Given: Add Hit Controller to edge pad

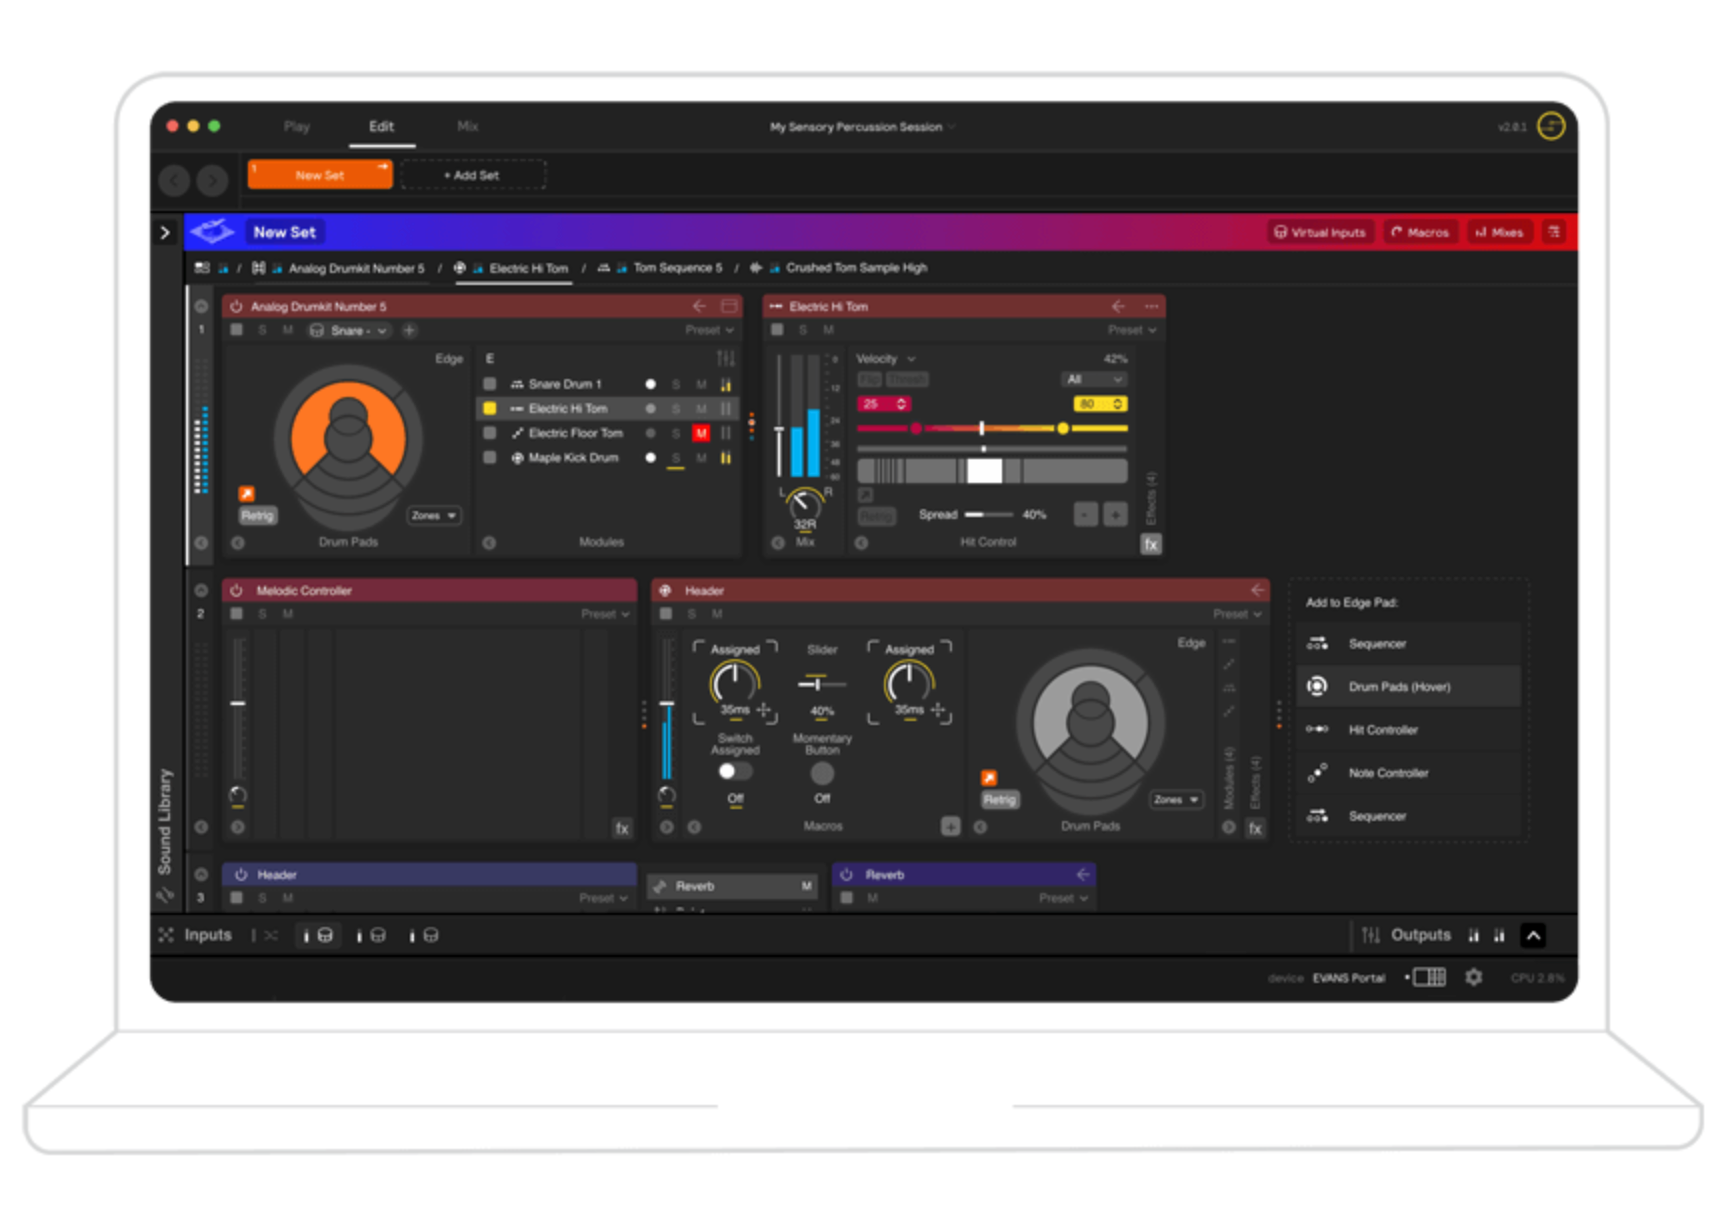Looking at the screenshot, I should point(1409,730).
